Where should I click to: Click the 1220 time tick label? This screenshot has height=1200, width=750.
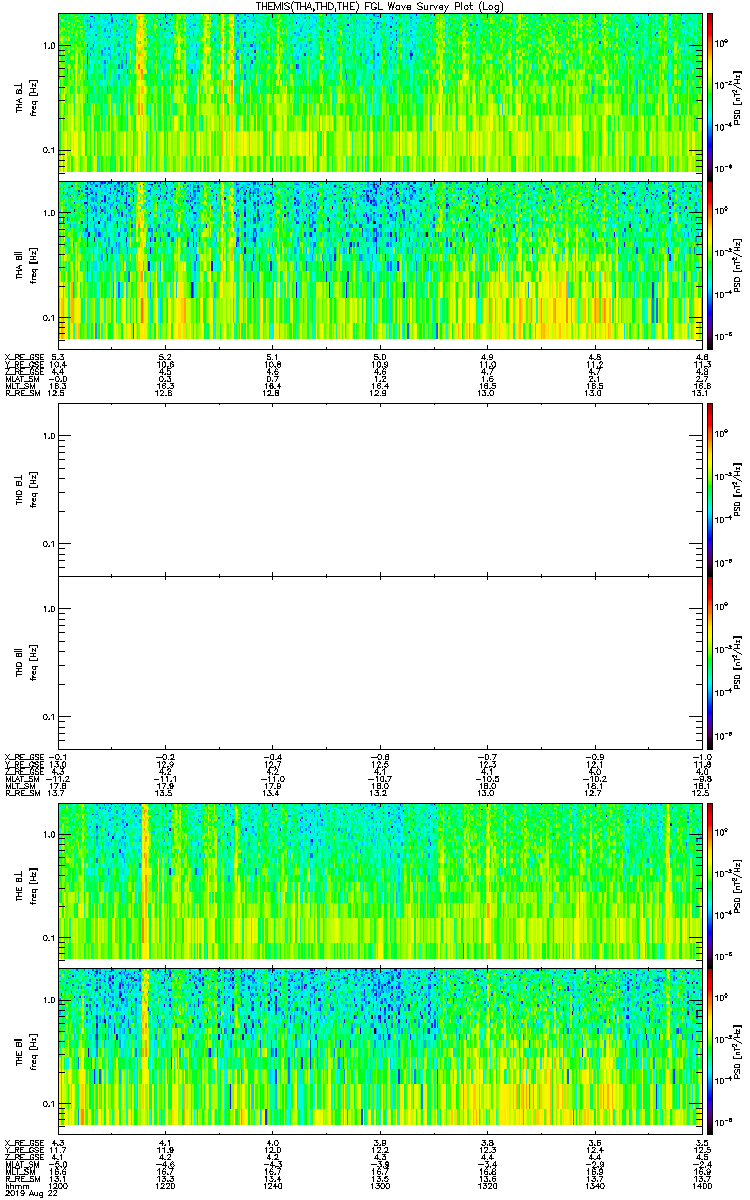click(165, 1184)
